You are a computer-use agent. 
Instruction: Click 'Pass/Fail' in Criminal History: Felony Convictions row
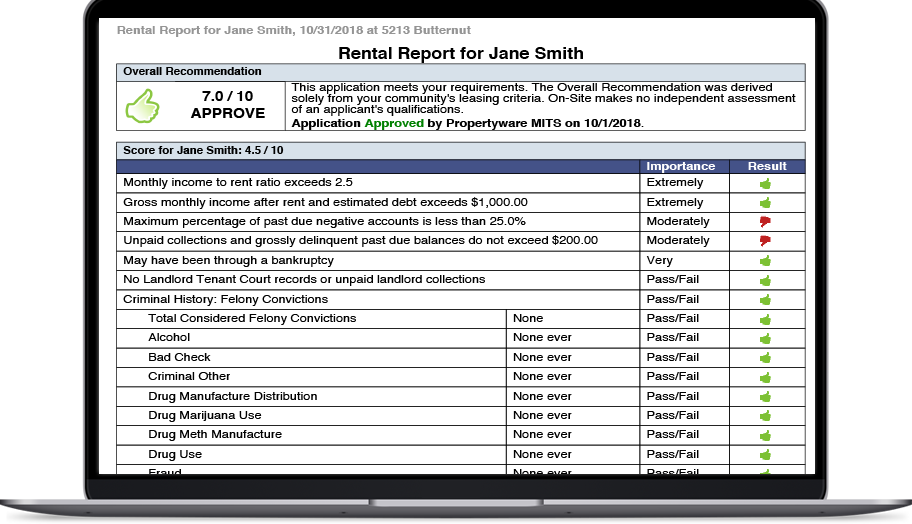click(x=672, y=299)
